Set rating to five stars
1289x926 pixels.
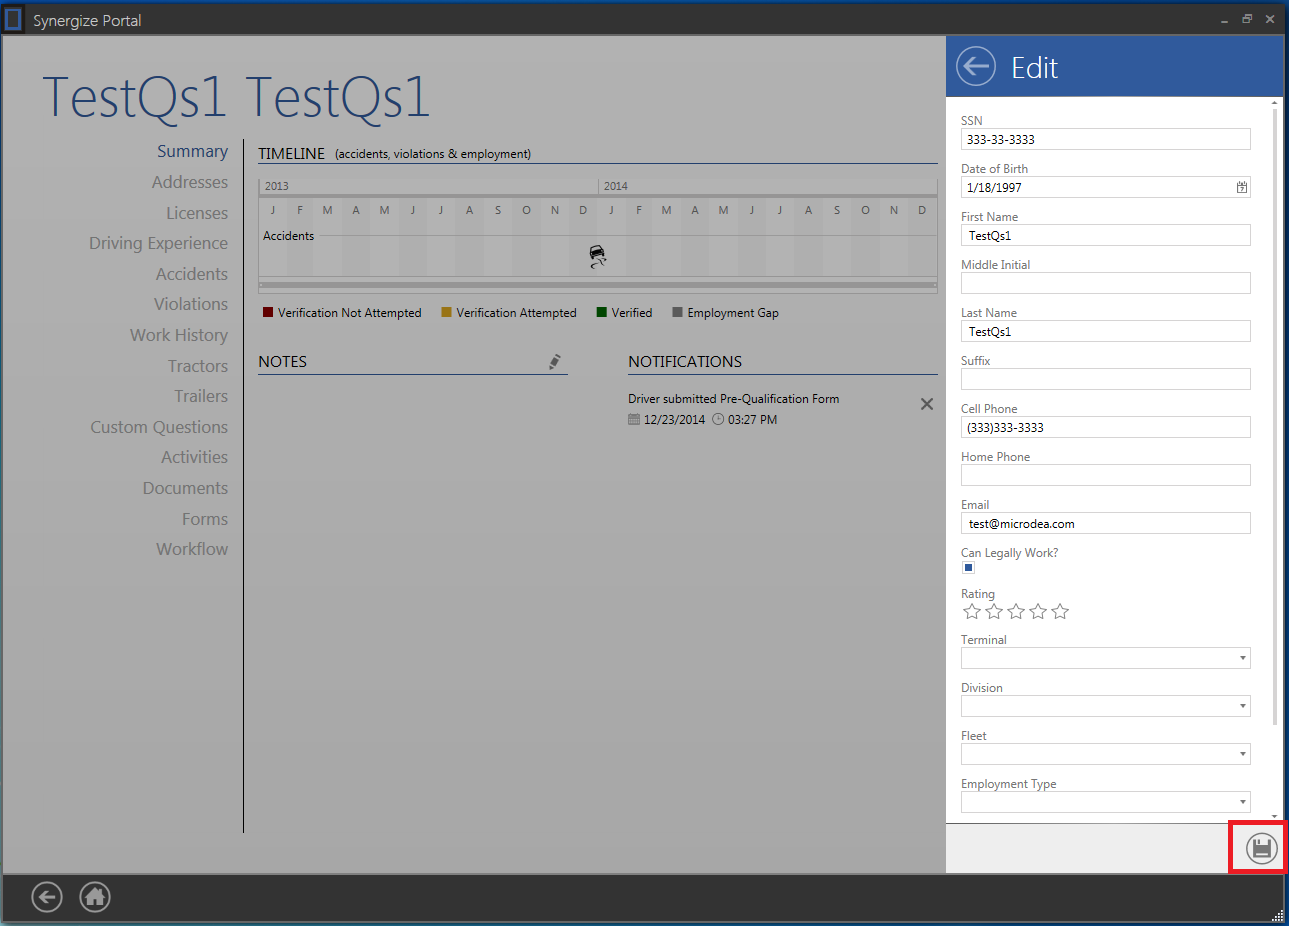click(1060, 611)
